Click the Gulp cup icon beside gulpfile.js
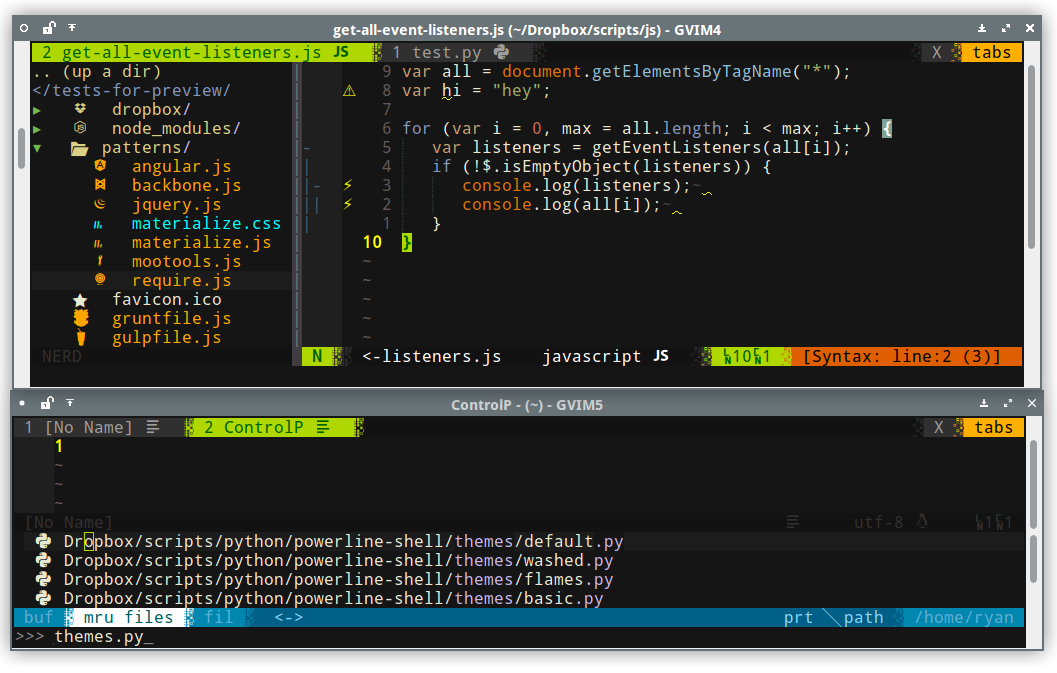The height and width of the screenshot is (673, 1057). tap(81, 337)
